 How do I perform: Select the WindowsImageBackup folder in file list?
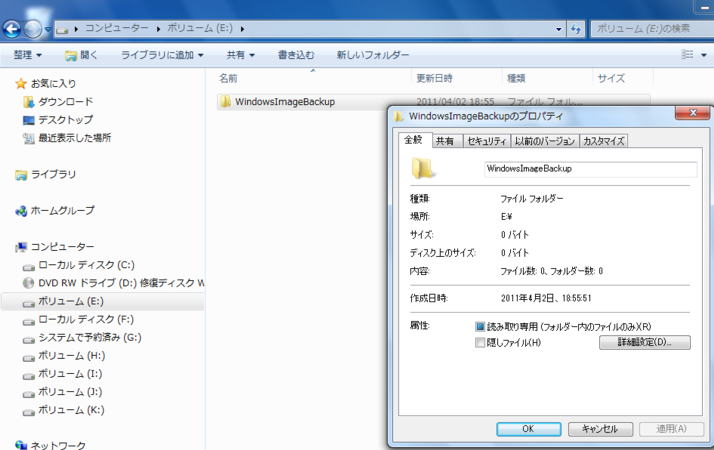point(285,102)
